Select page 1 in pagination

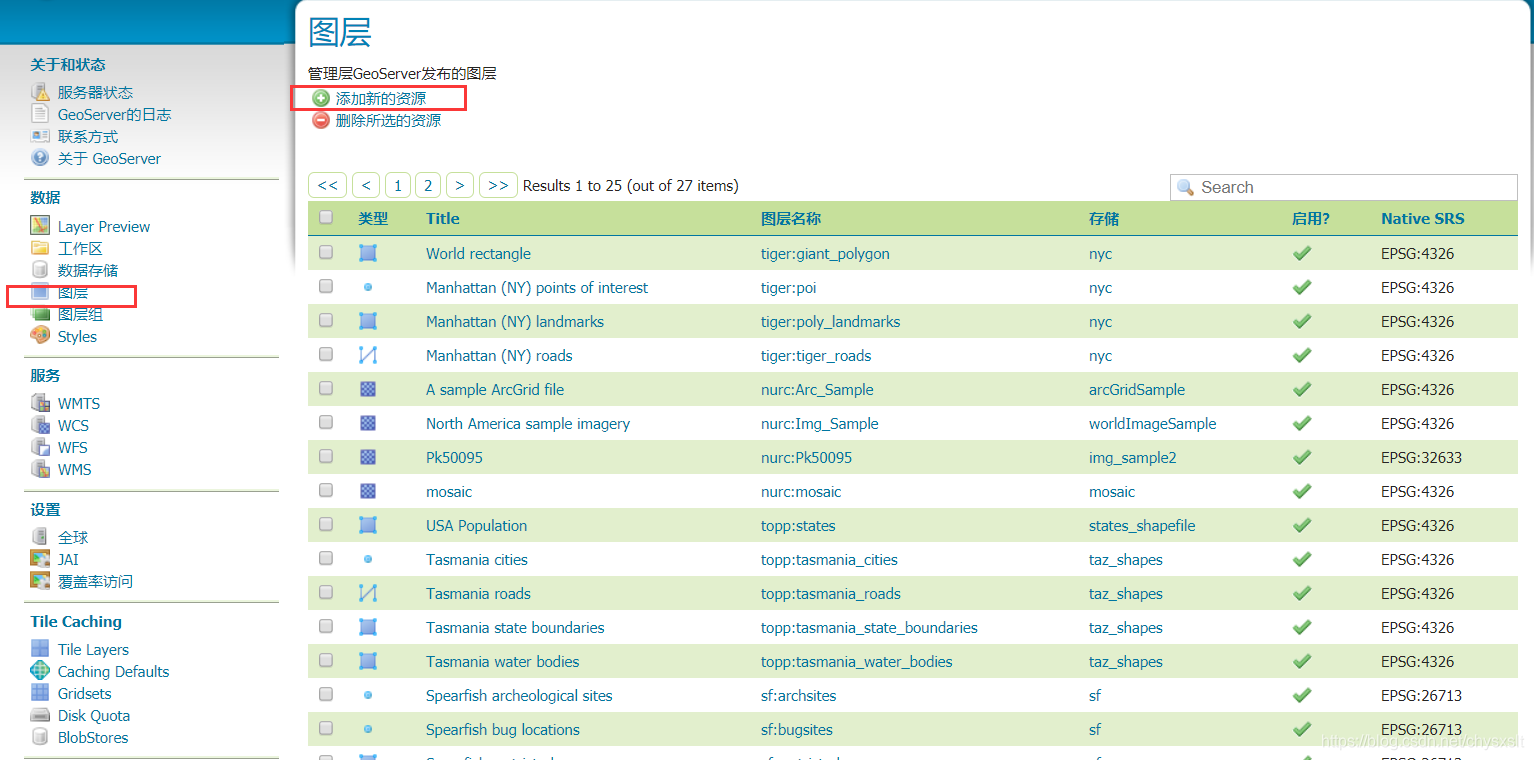398,185
